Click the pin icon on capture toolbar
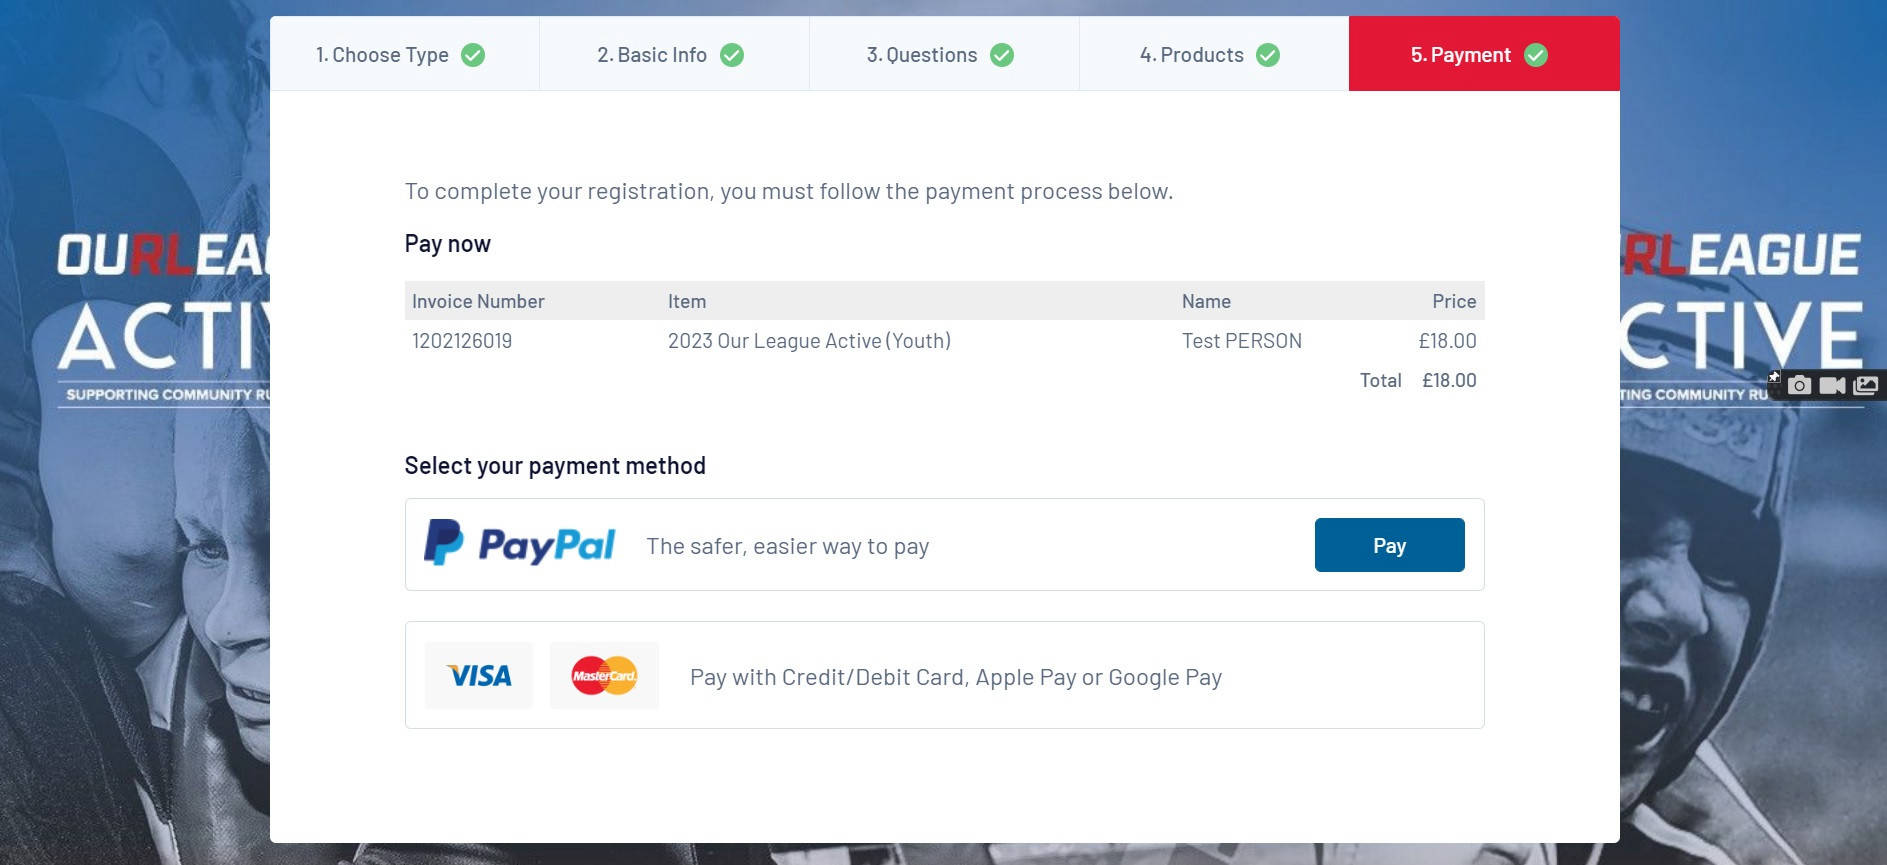Screen dimensions: 1887x865 pos(1774,377)
